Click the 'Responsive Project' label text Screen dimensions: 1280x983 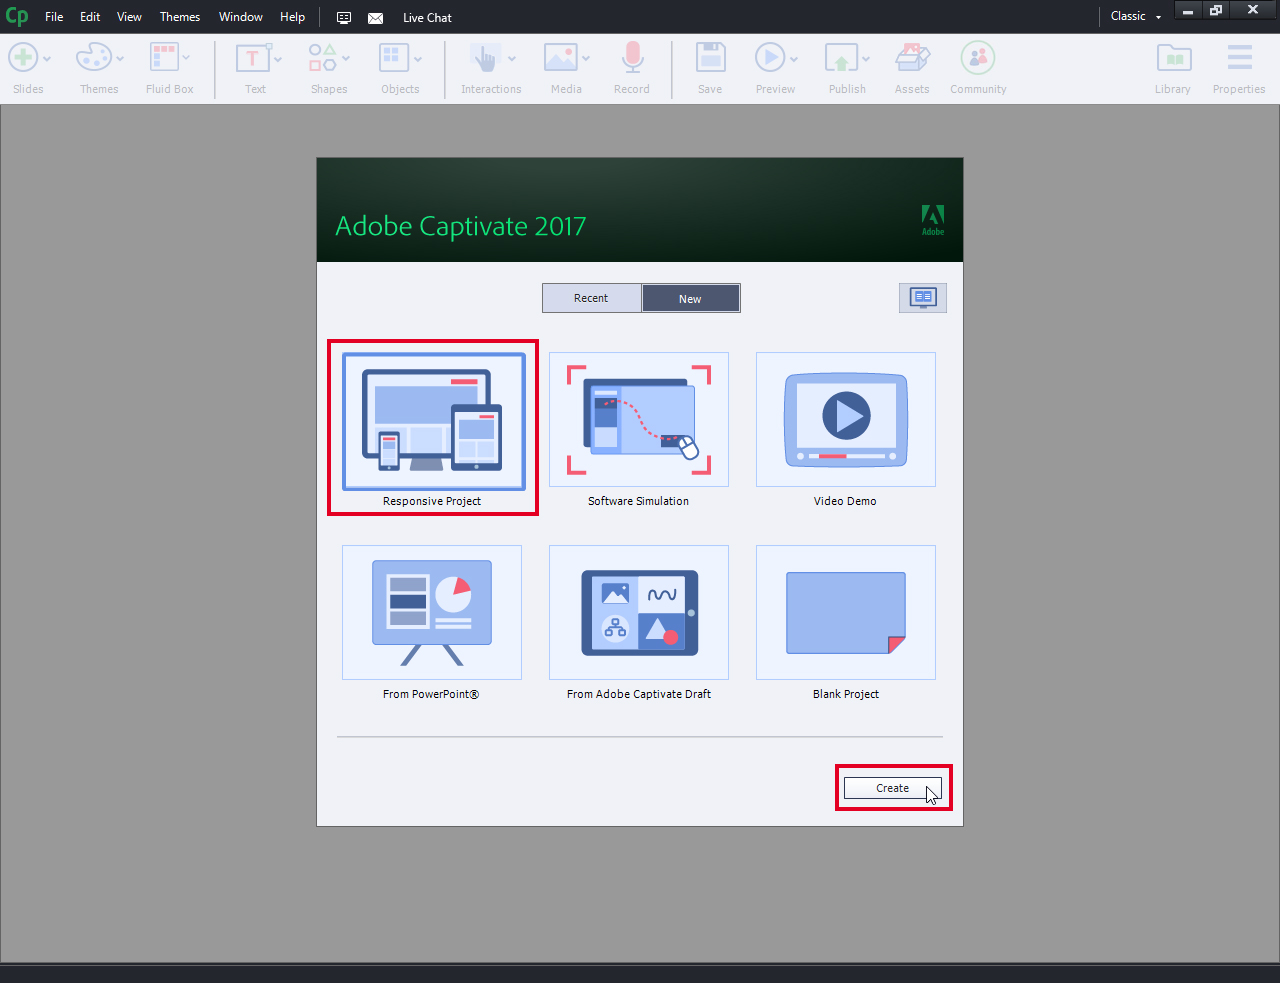[x=432, y=501]
